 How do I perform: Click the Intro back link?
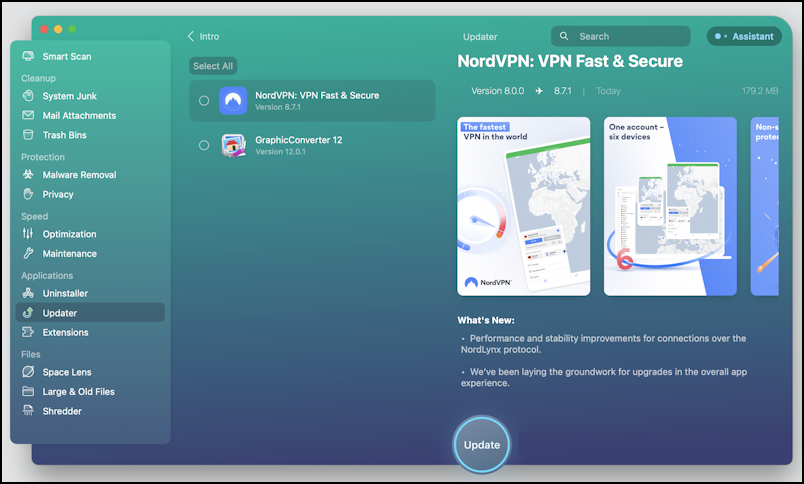pos(209,36)
